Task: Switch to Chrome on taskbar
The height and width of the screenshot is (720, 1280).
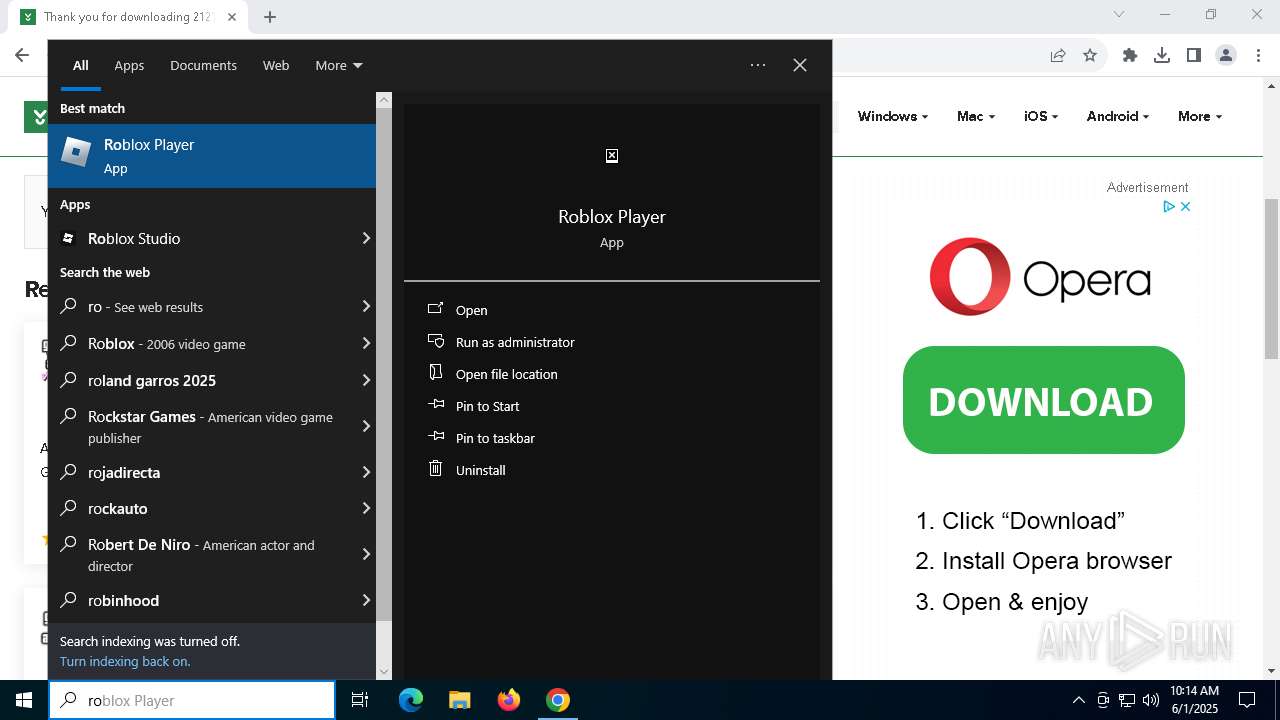Action: [x=558, y=700]
